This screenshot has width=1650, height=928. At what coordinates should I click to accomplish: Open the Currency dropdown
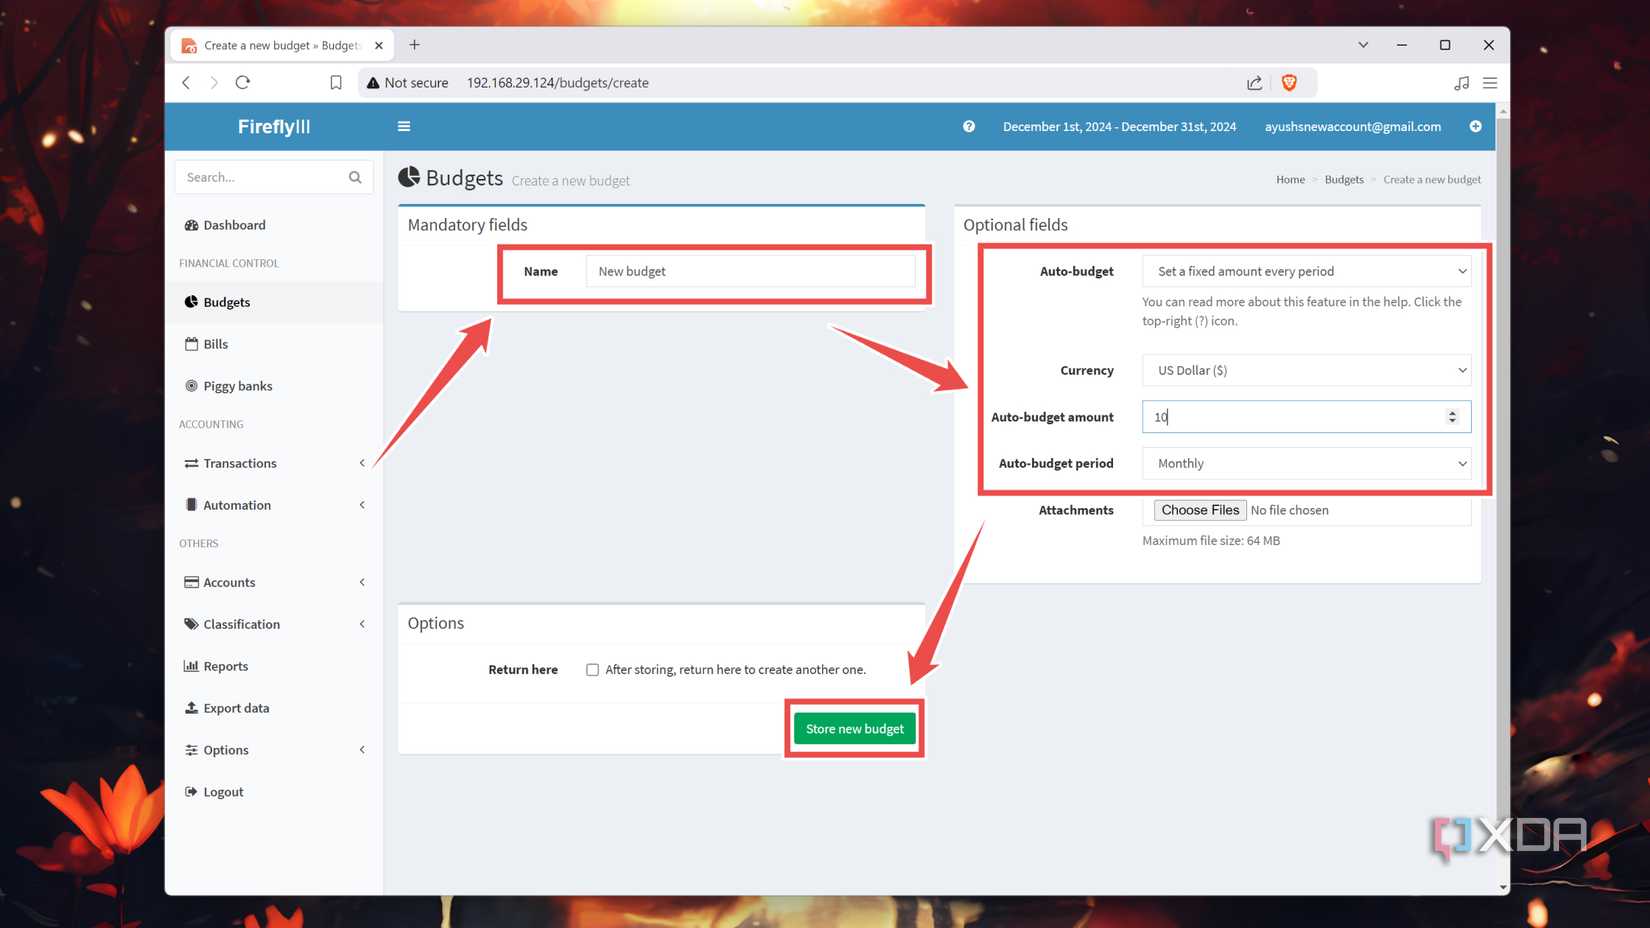pos(1305,370)
